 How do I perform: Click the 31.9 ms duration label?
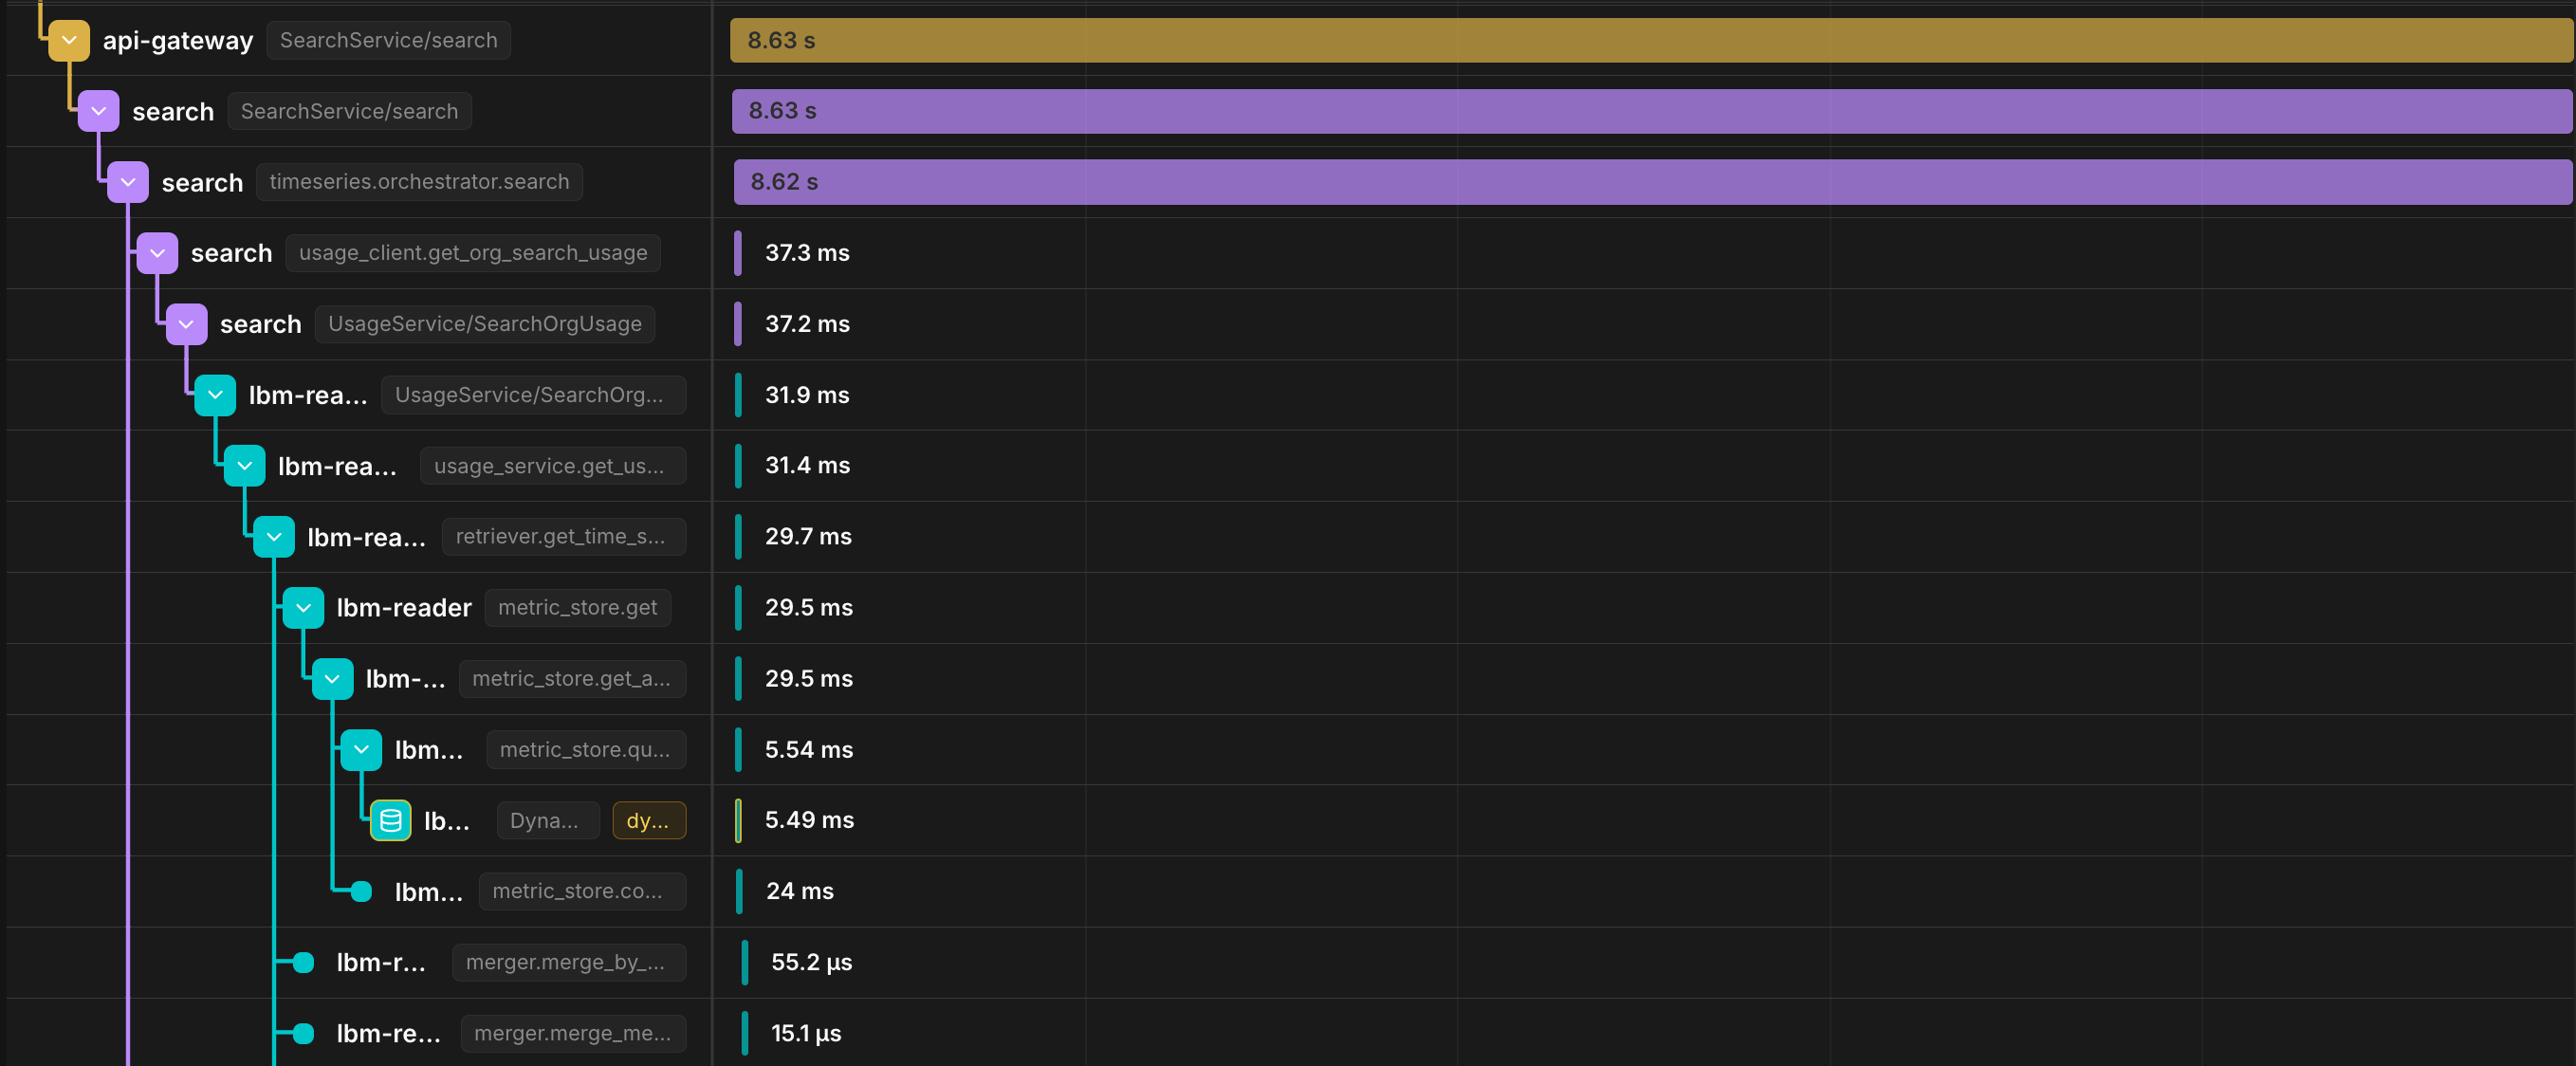(807, 395)
